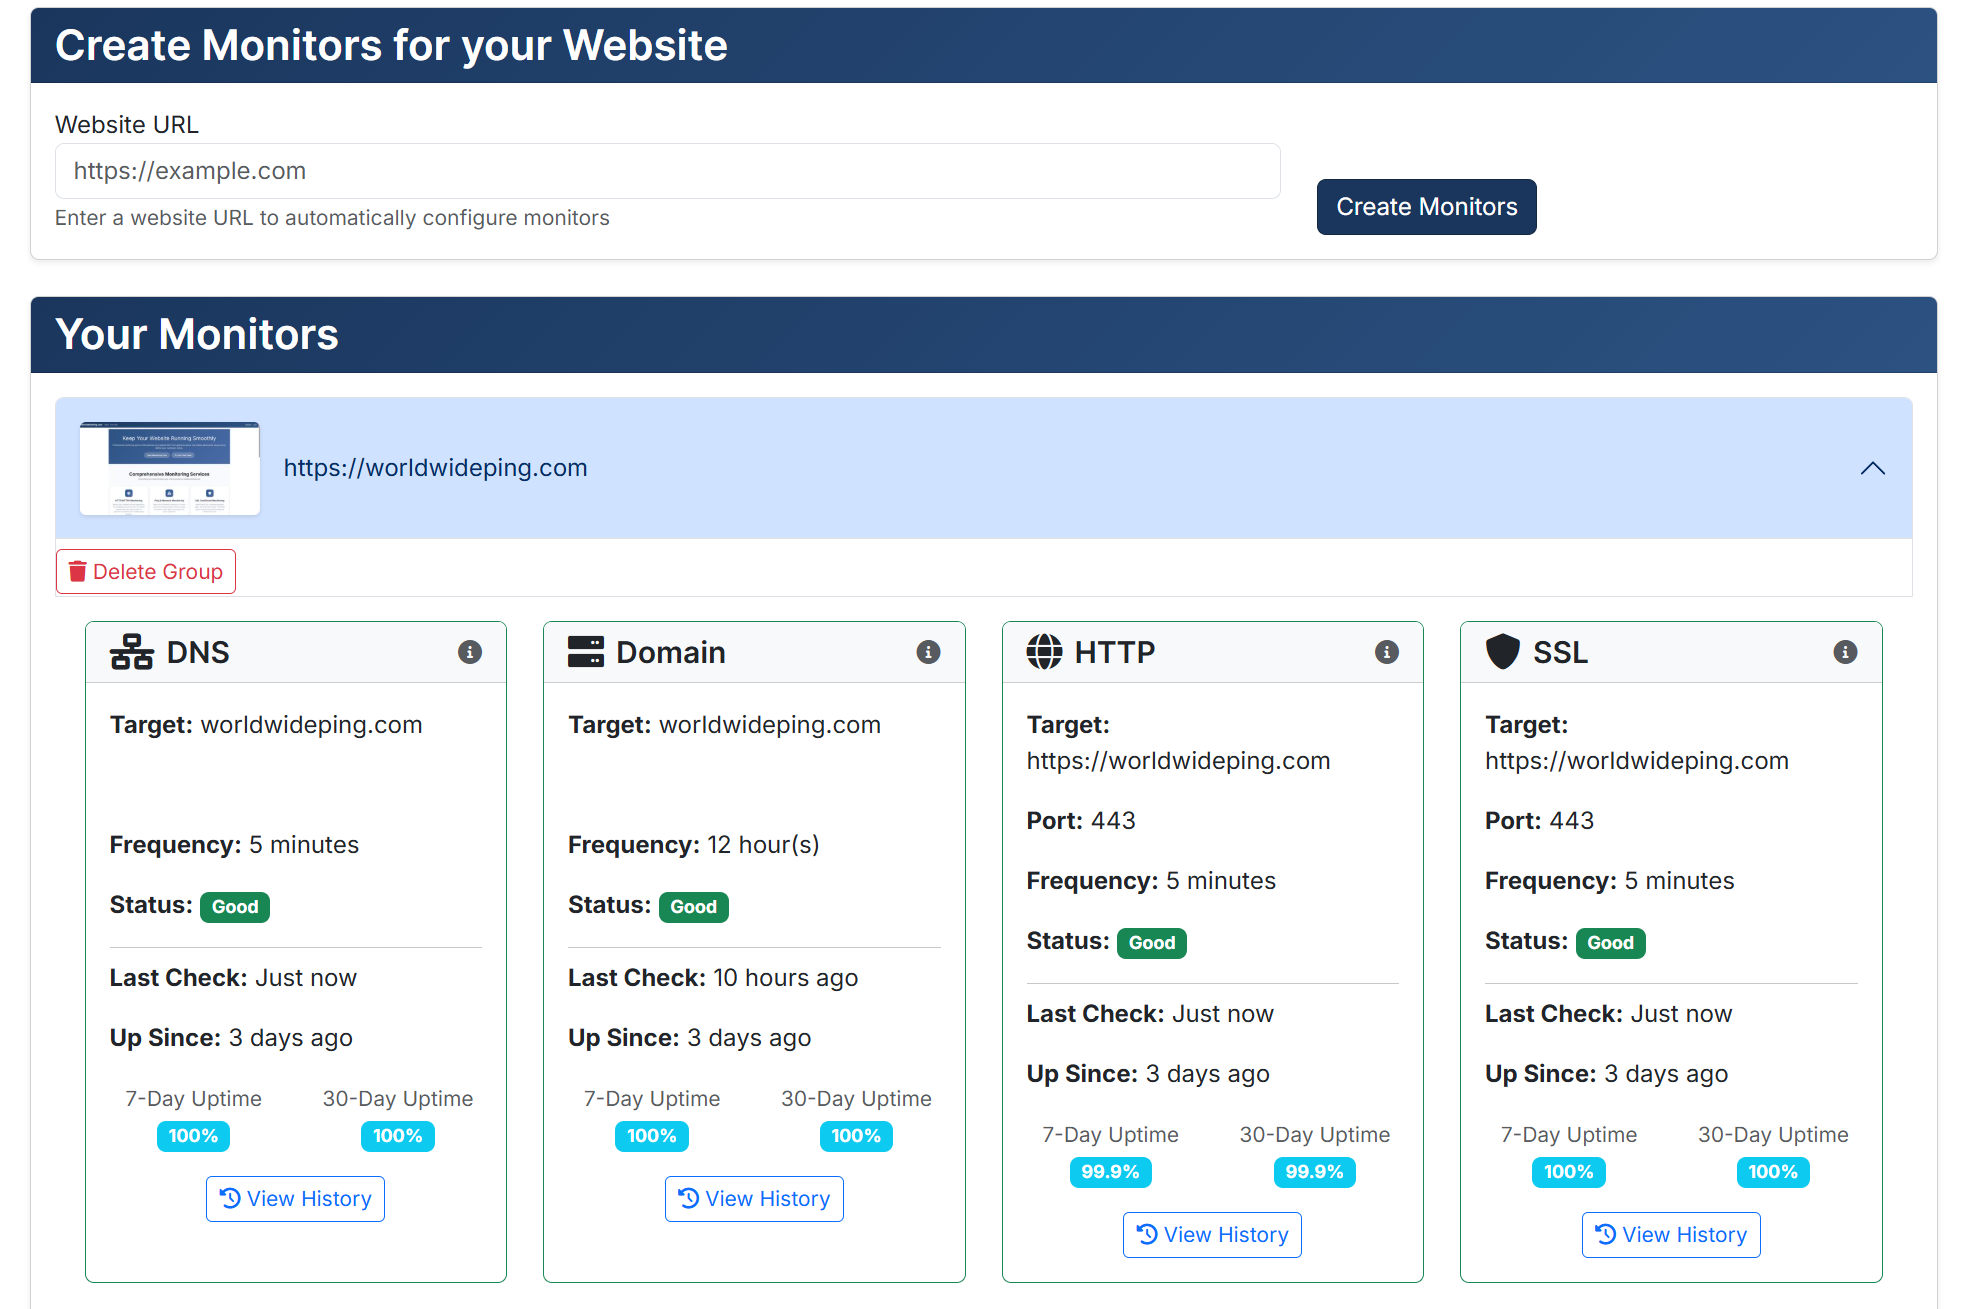Click Delete Group for worldwideping.com
Viewport: 1975px width, 1309px height.
145,571
